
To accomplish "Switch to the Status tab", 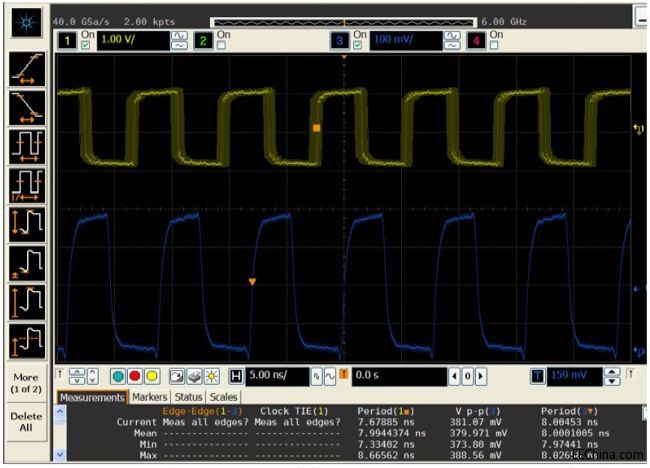I will [x=188, y=397].
